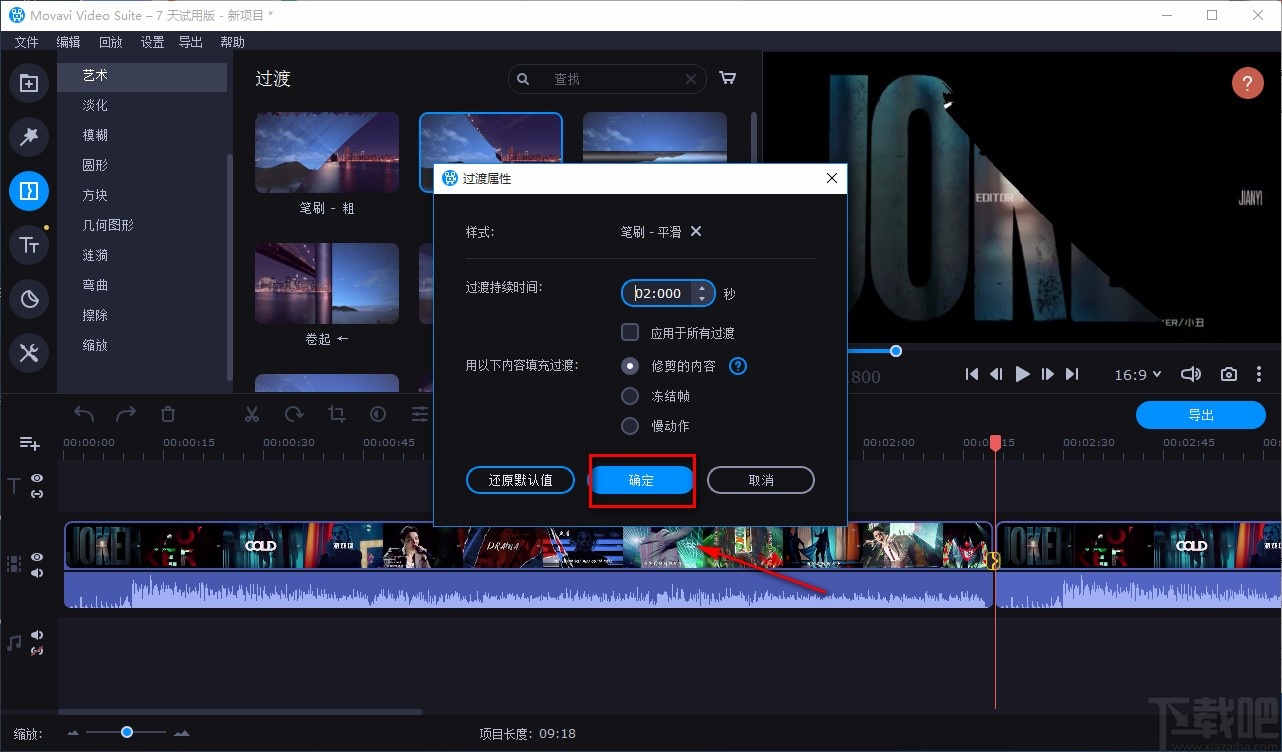Add a new track with plus-list icon

(29, 443)
